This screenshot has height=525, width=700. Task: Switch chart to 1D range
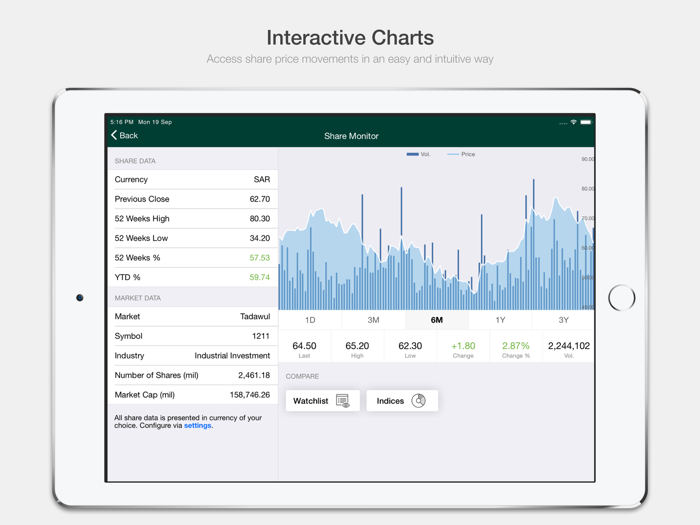tap(310, 320)
